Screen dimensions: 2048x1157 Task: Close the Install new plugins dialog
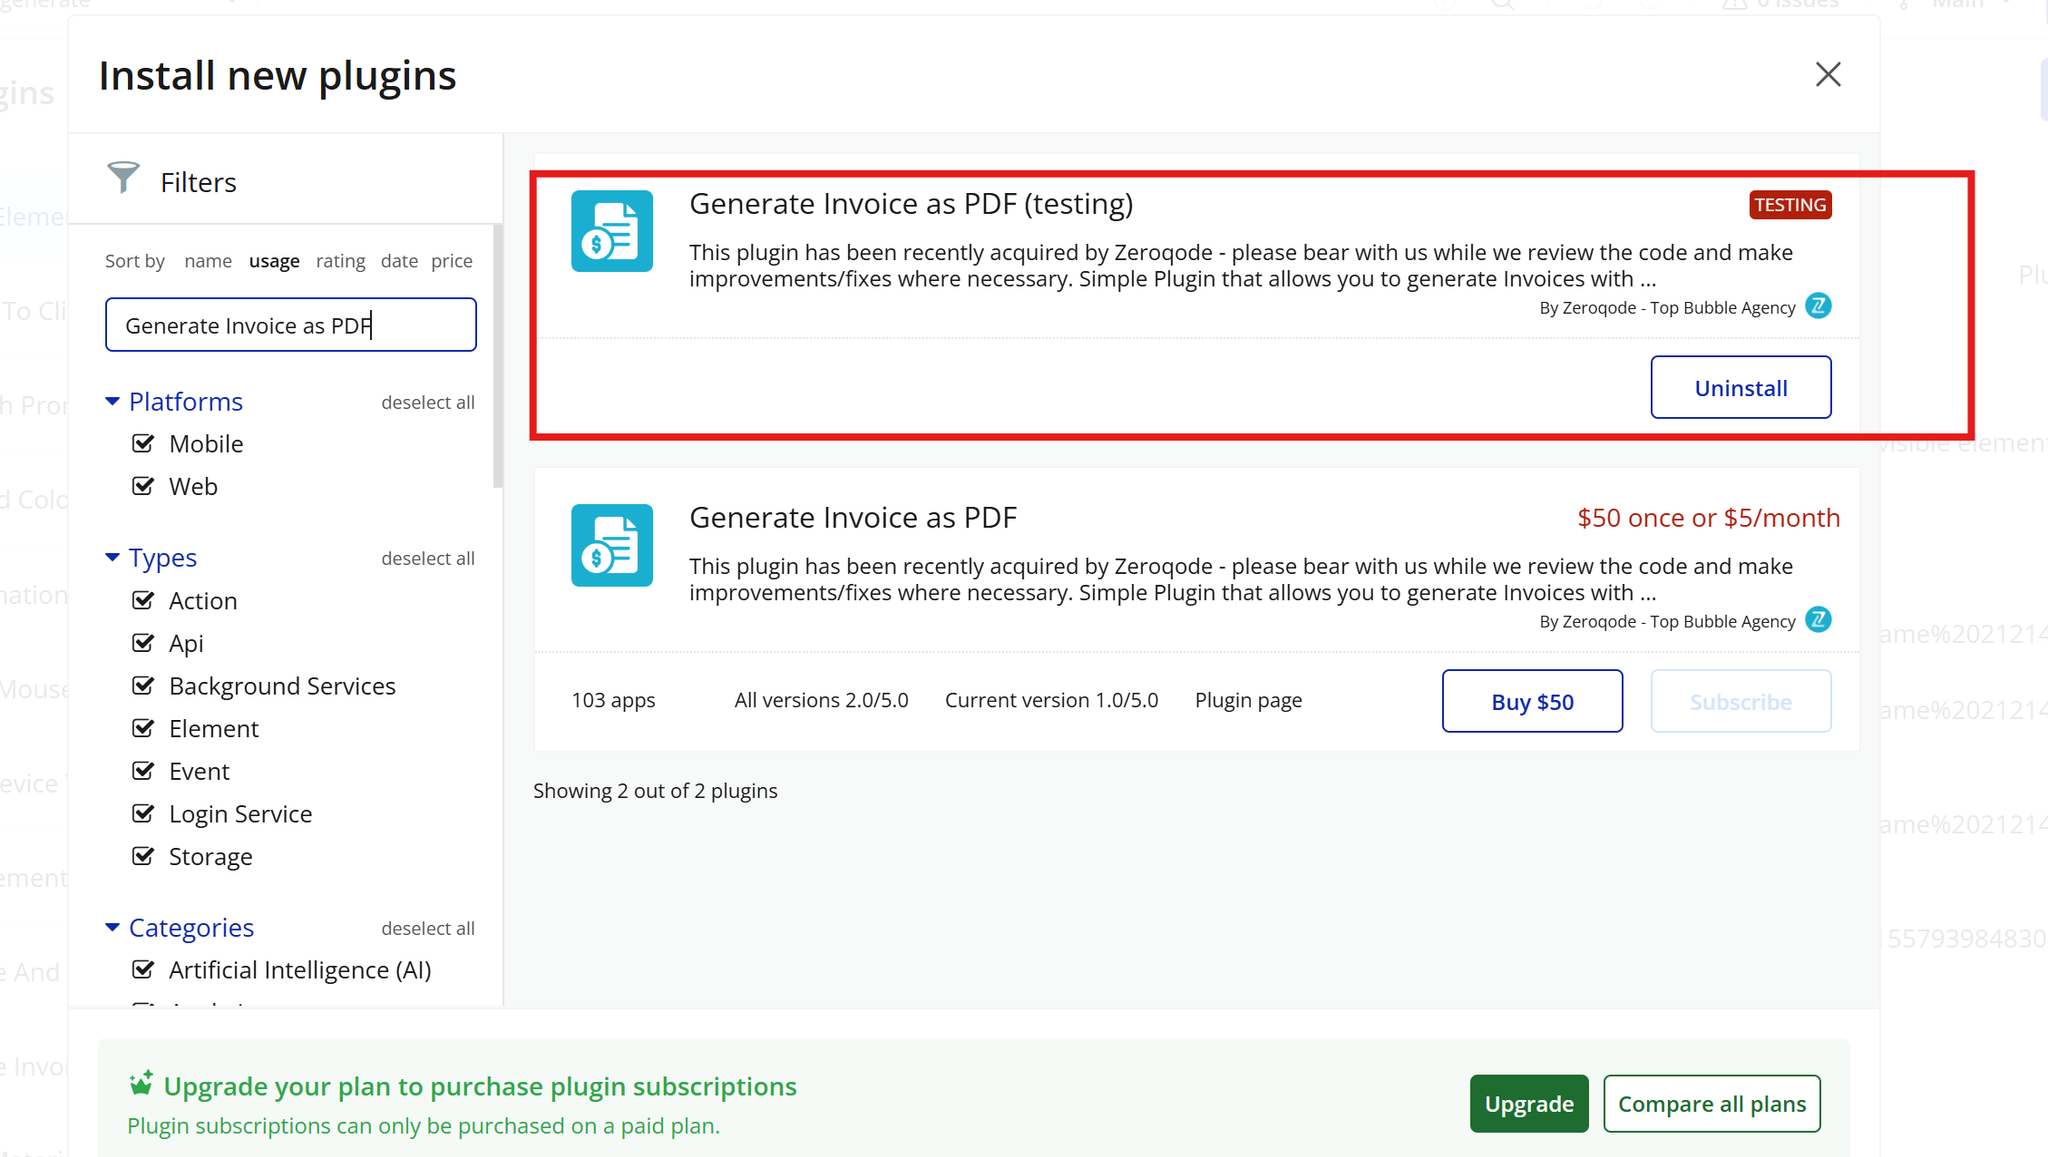tap(1828, 74)
